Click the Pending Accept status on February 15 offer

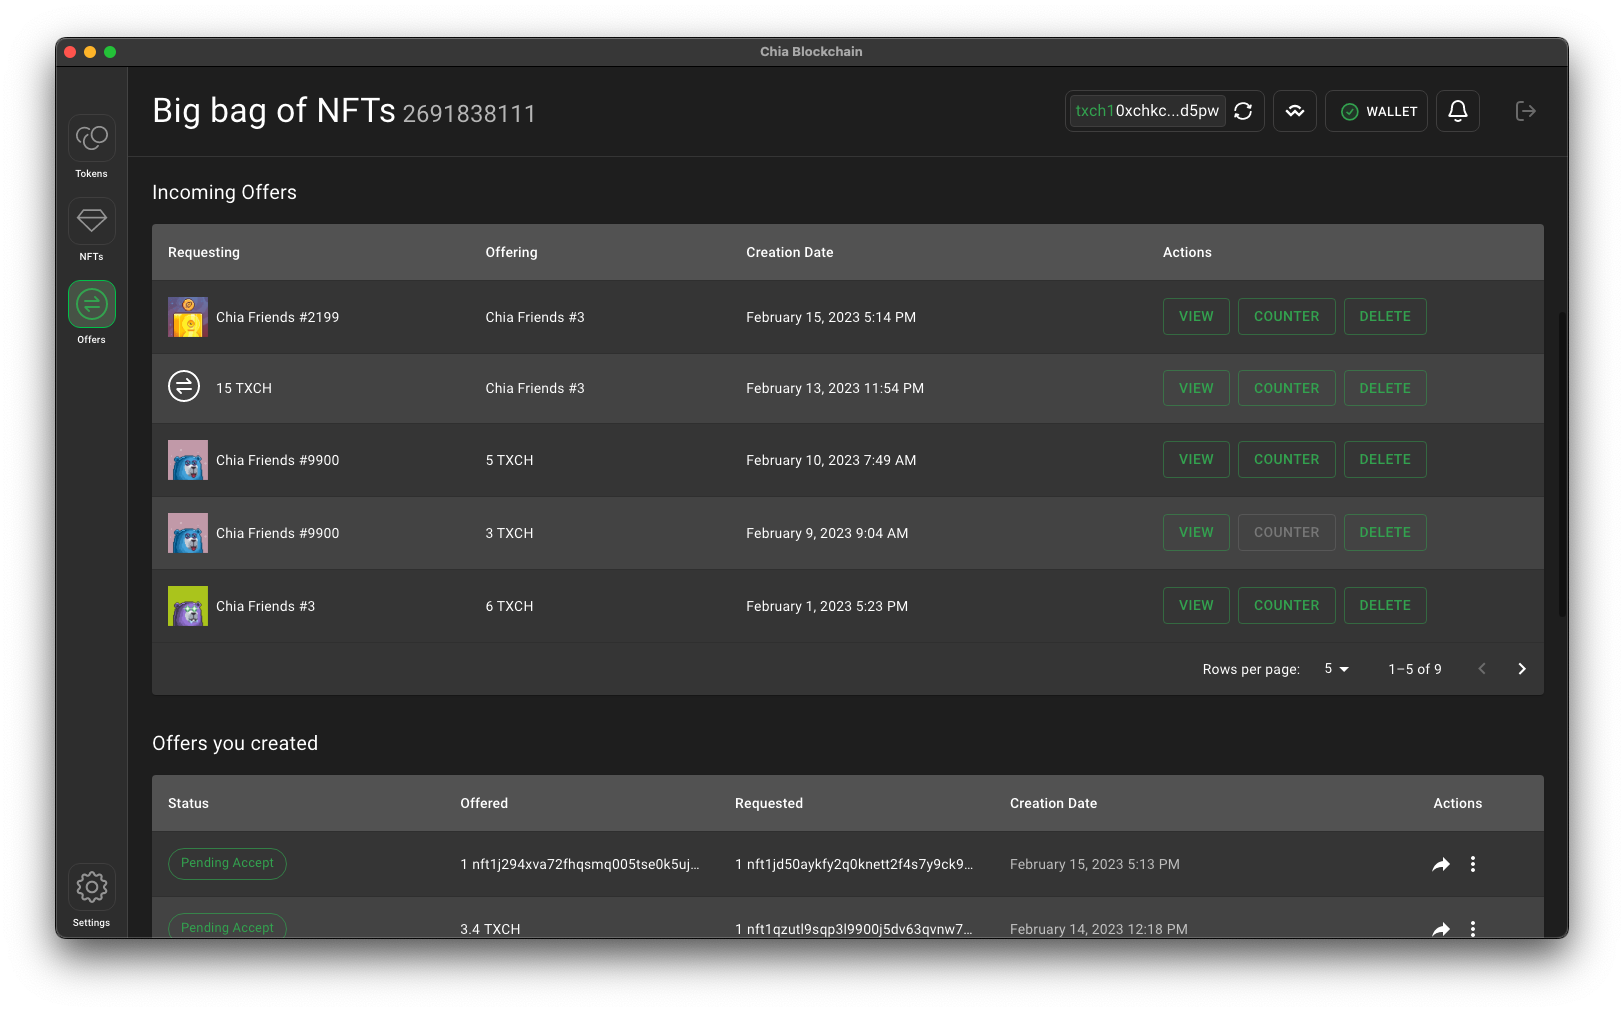[227, 863]
